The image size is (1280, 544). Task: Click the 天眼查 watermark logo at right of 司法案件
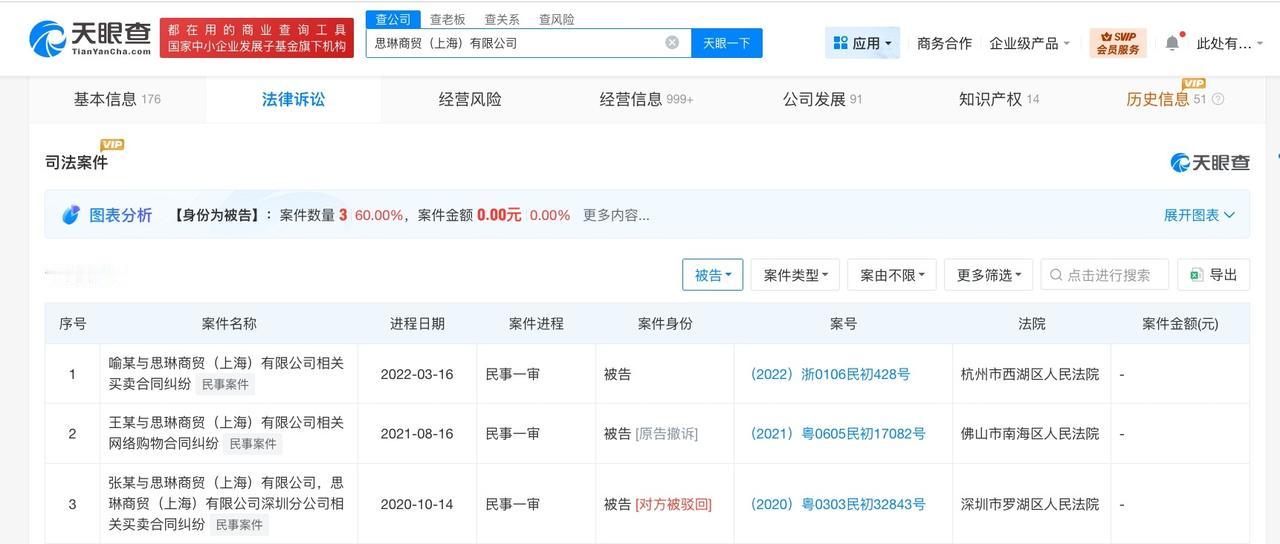tap(1210, 162)
